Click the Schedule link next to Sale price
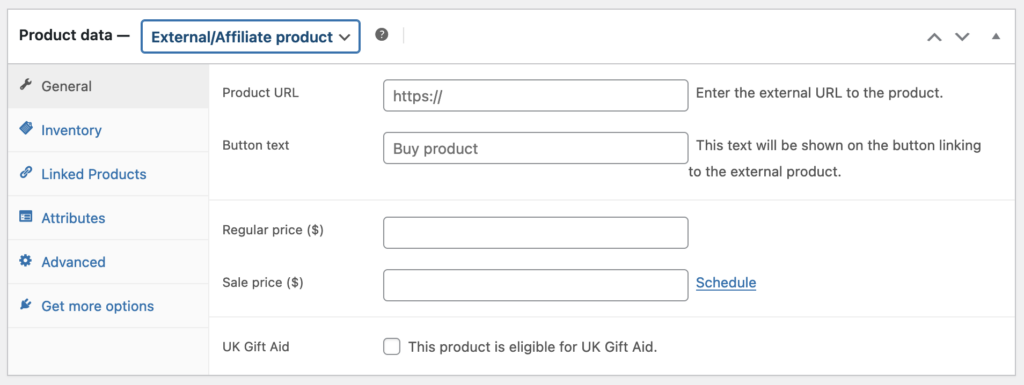 726,283
